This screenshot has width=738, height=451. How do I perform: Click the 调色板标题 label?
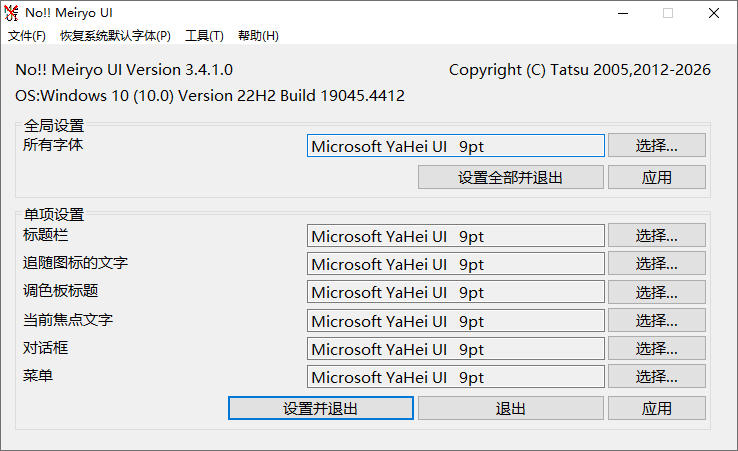tap(61, 290)
